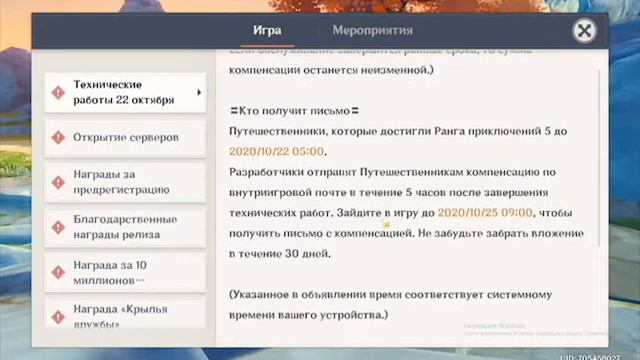Click the date 2020/10/22 05:00
This screenshot has width=640, height=360.
click(x=276, y=151)
